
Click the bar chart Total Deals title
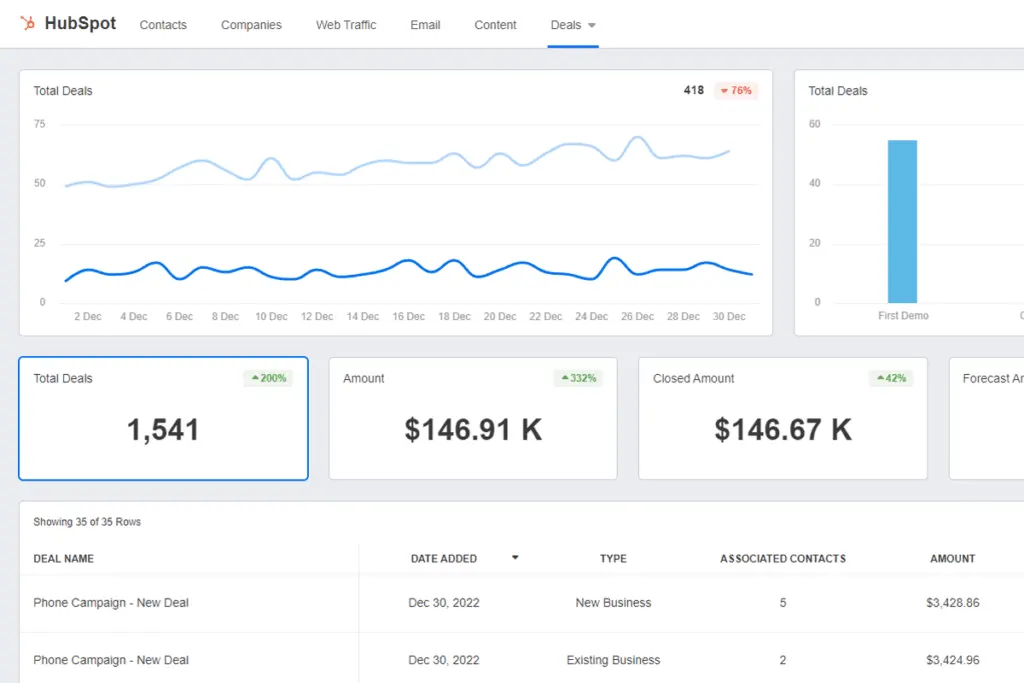pos(838,91)
